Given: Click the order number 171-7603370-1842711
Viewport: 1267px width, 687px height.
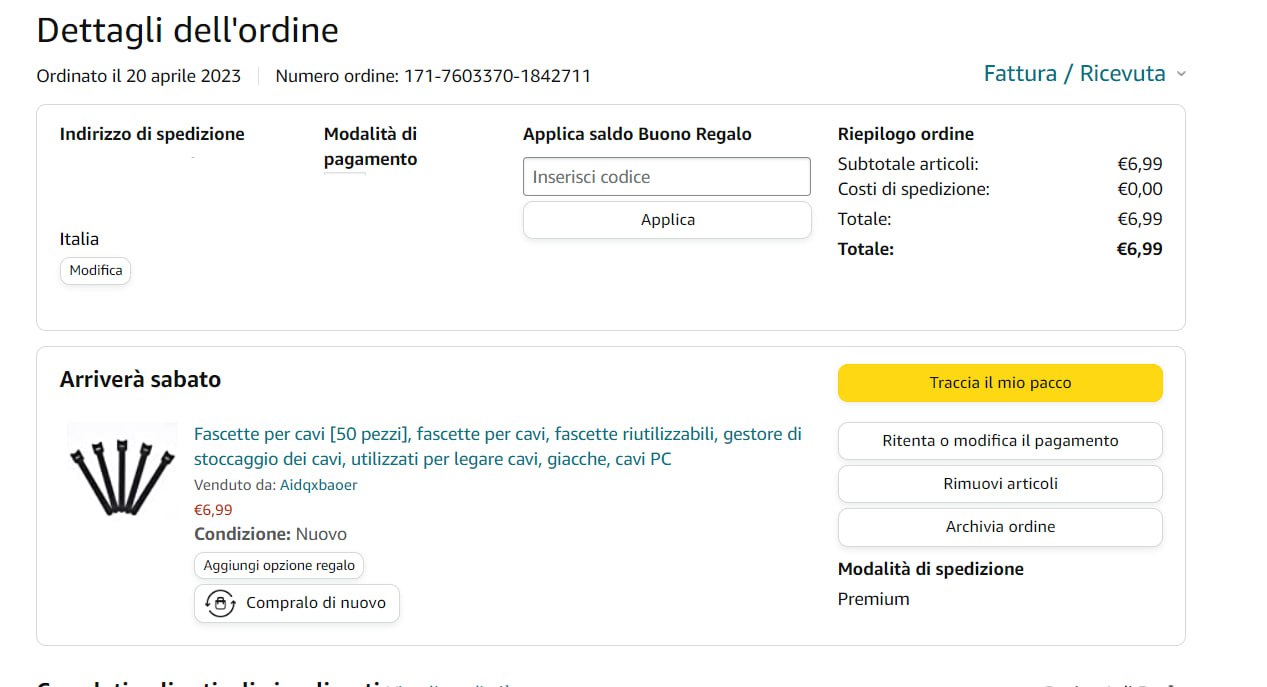Looking at the screenshot, I should 497,76.
